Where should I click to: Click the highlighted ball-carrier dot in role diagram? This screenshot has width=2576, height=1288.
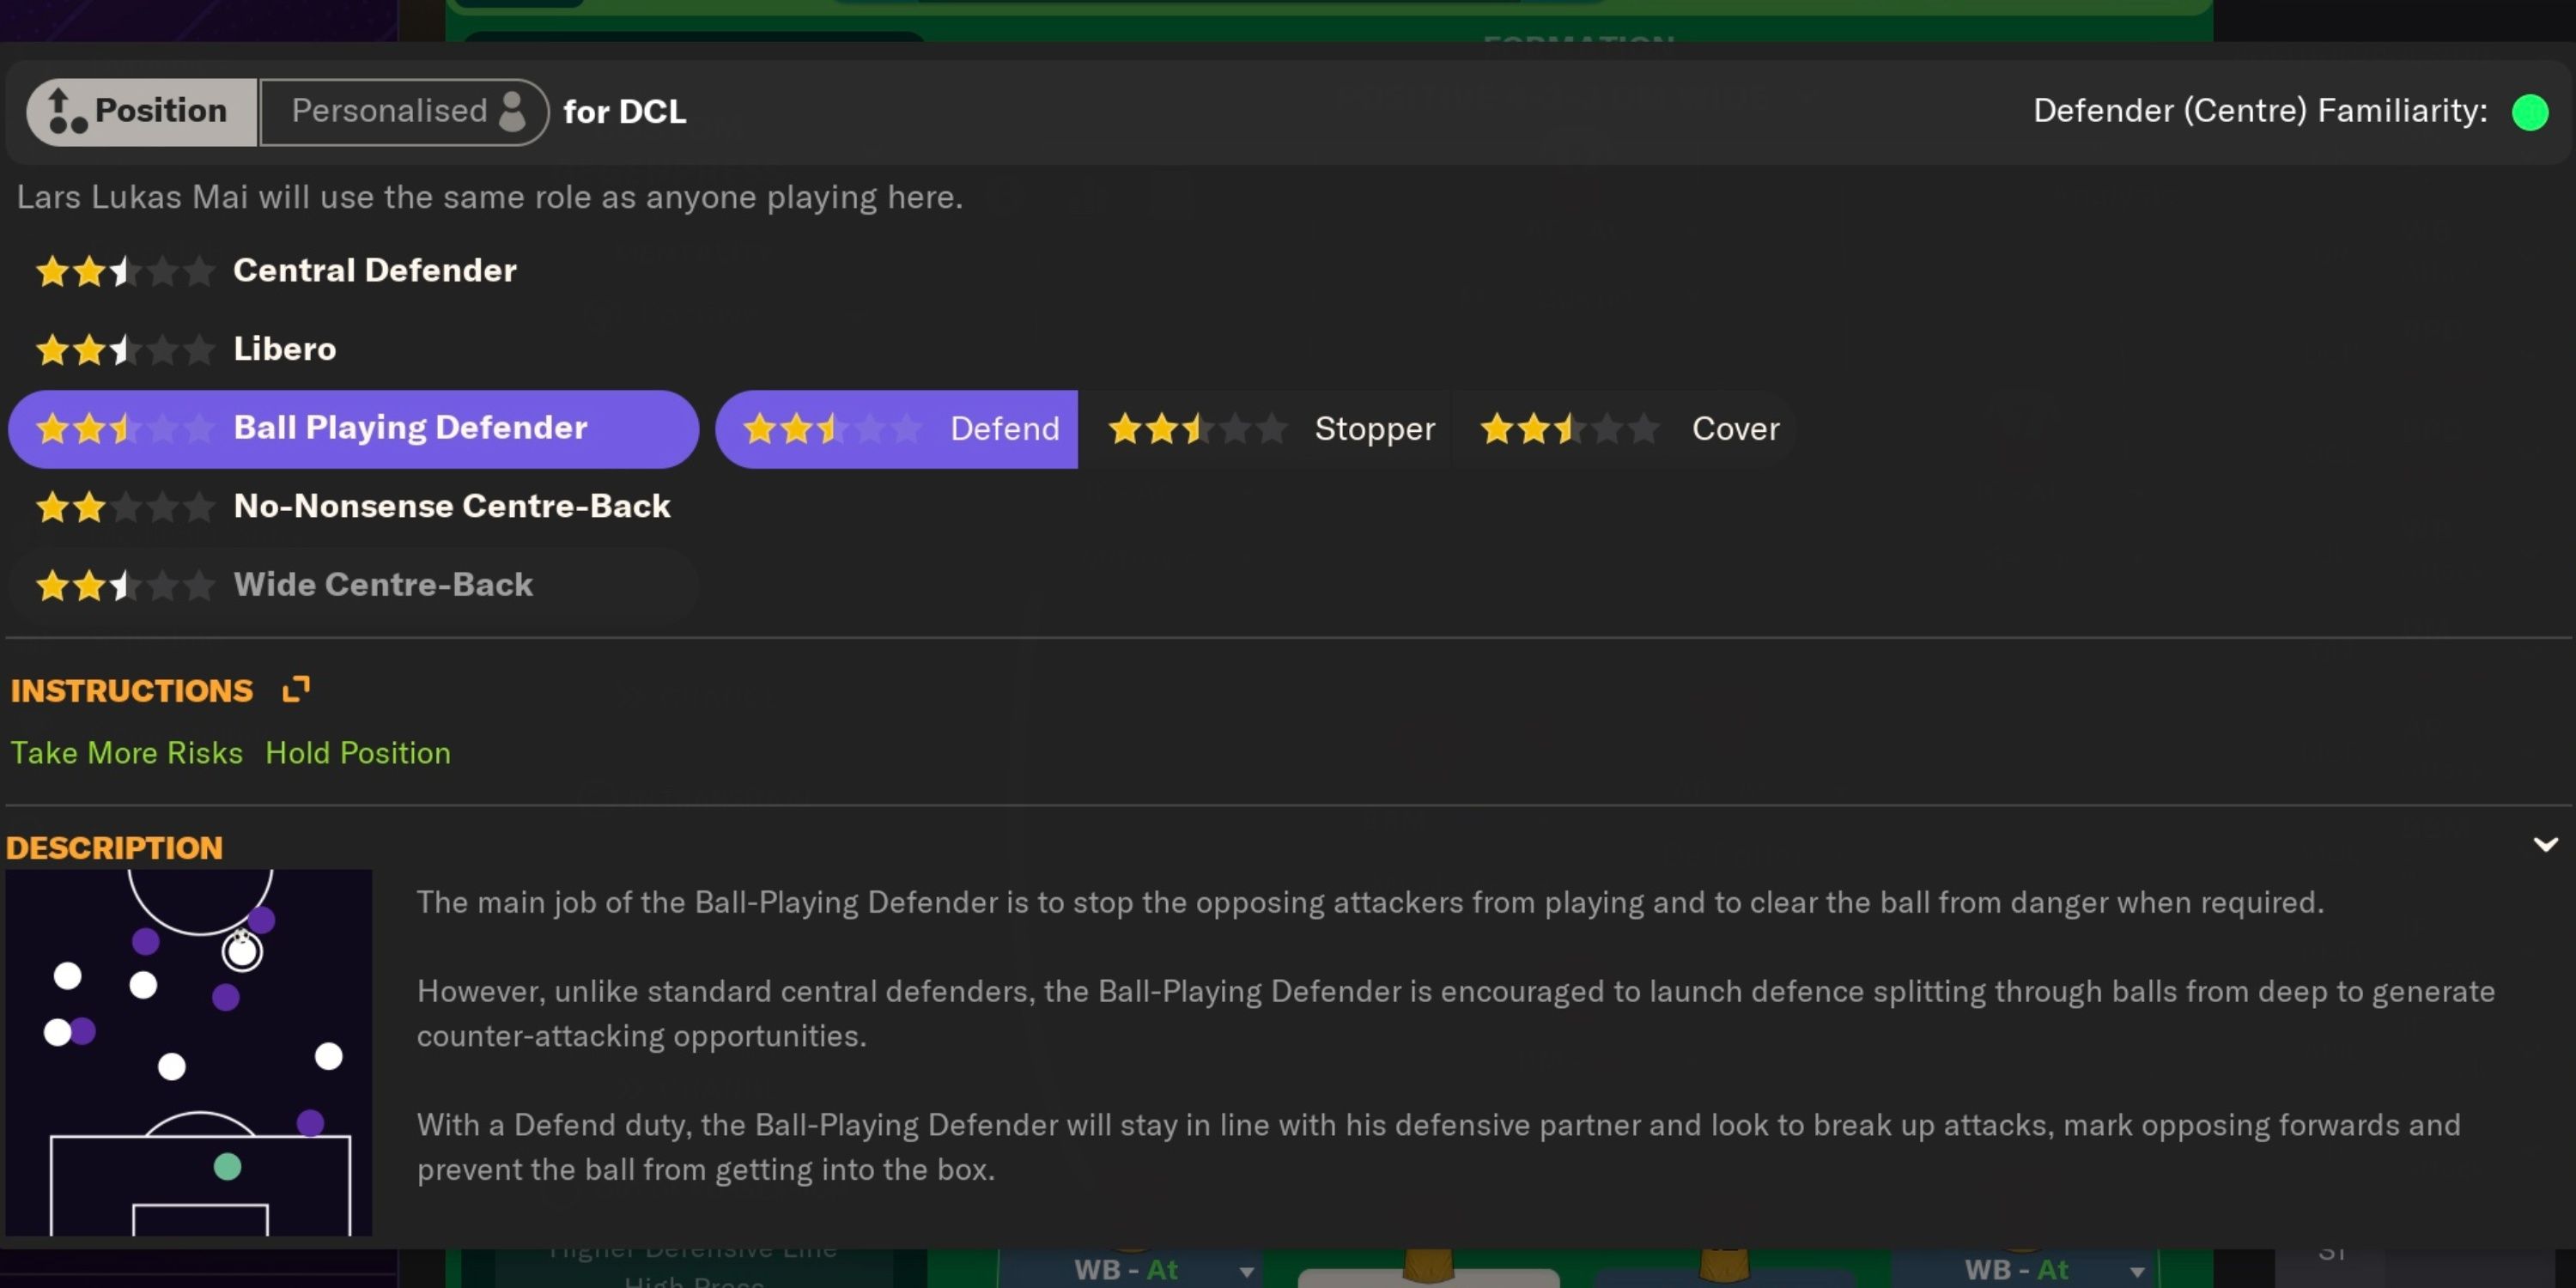pos(243,951)
